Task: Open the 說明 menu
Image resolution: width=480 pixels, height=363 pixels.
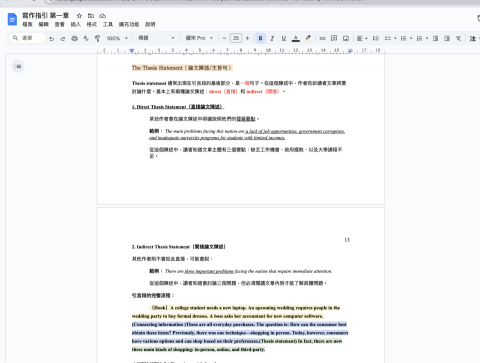Action: [150, 24]
